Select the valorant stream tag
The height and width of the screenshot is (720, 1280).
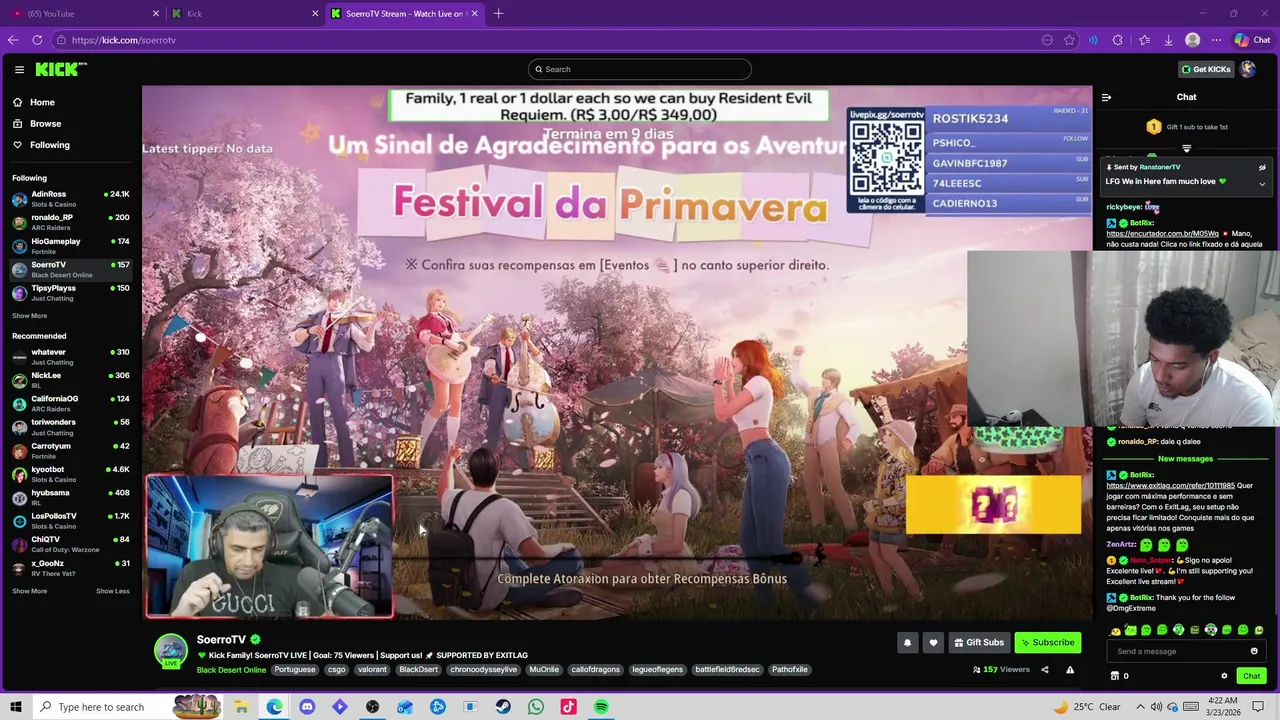(372, 670)
